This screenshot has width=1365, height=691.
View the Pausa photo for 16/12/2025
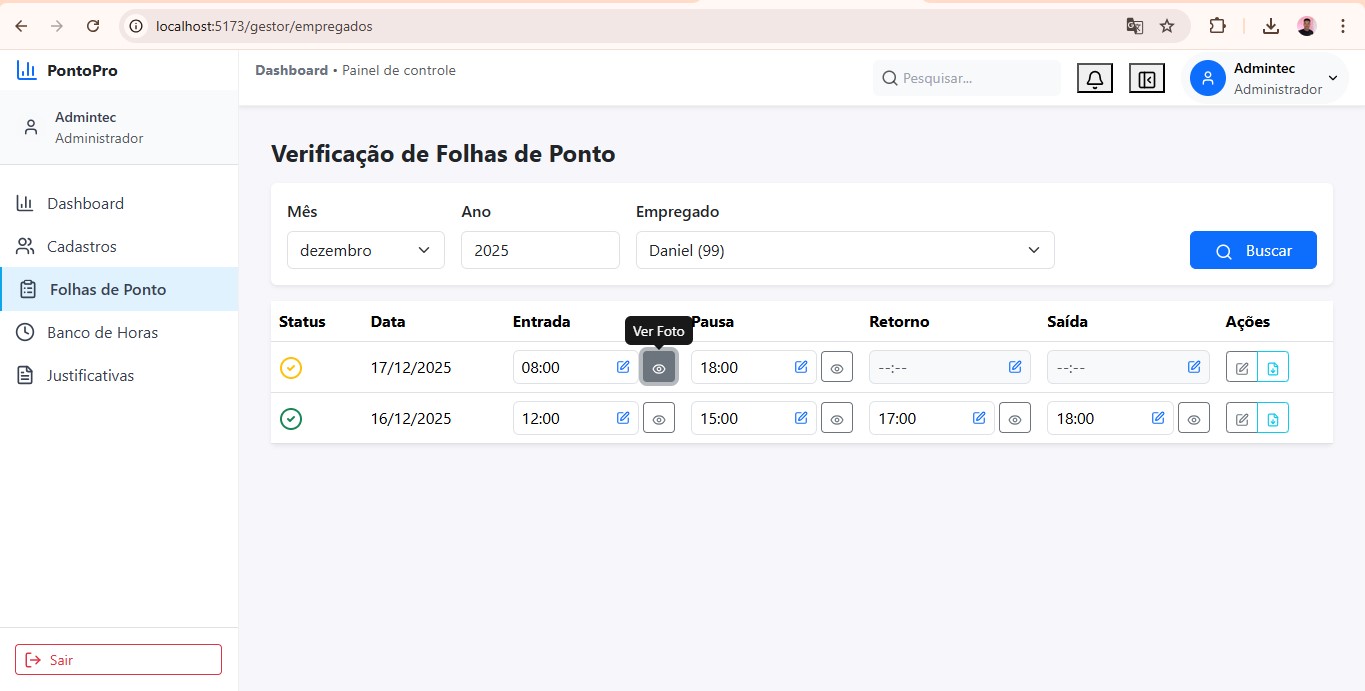837,418
